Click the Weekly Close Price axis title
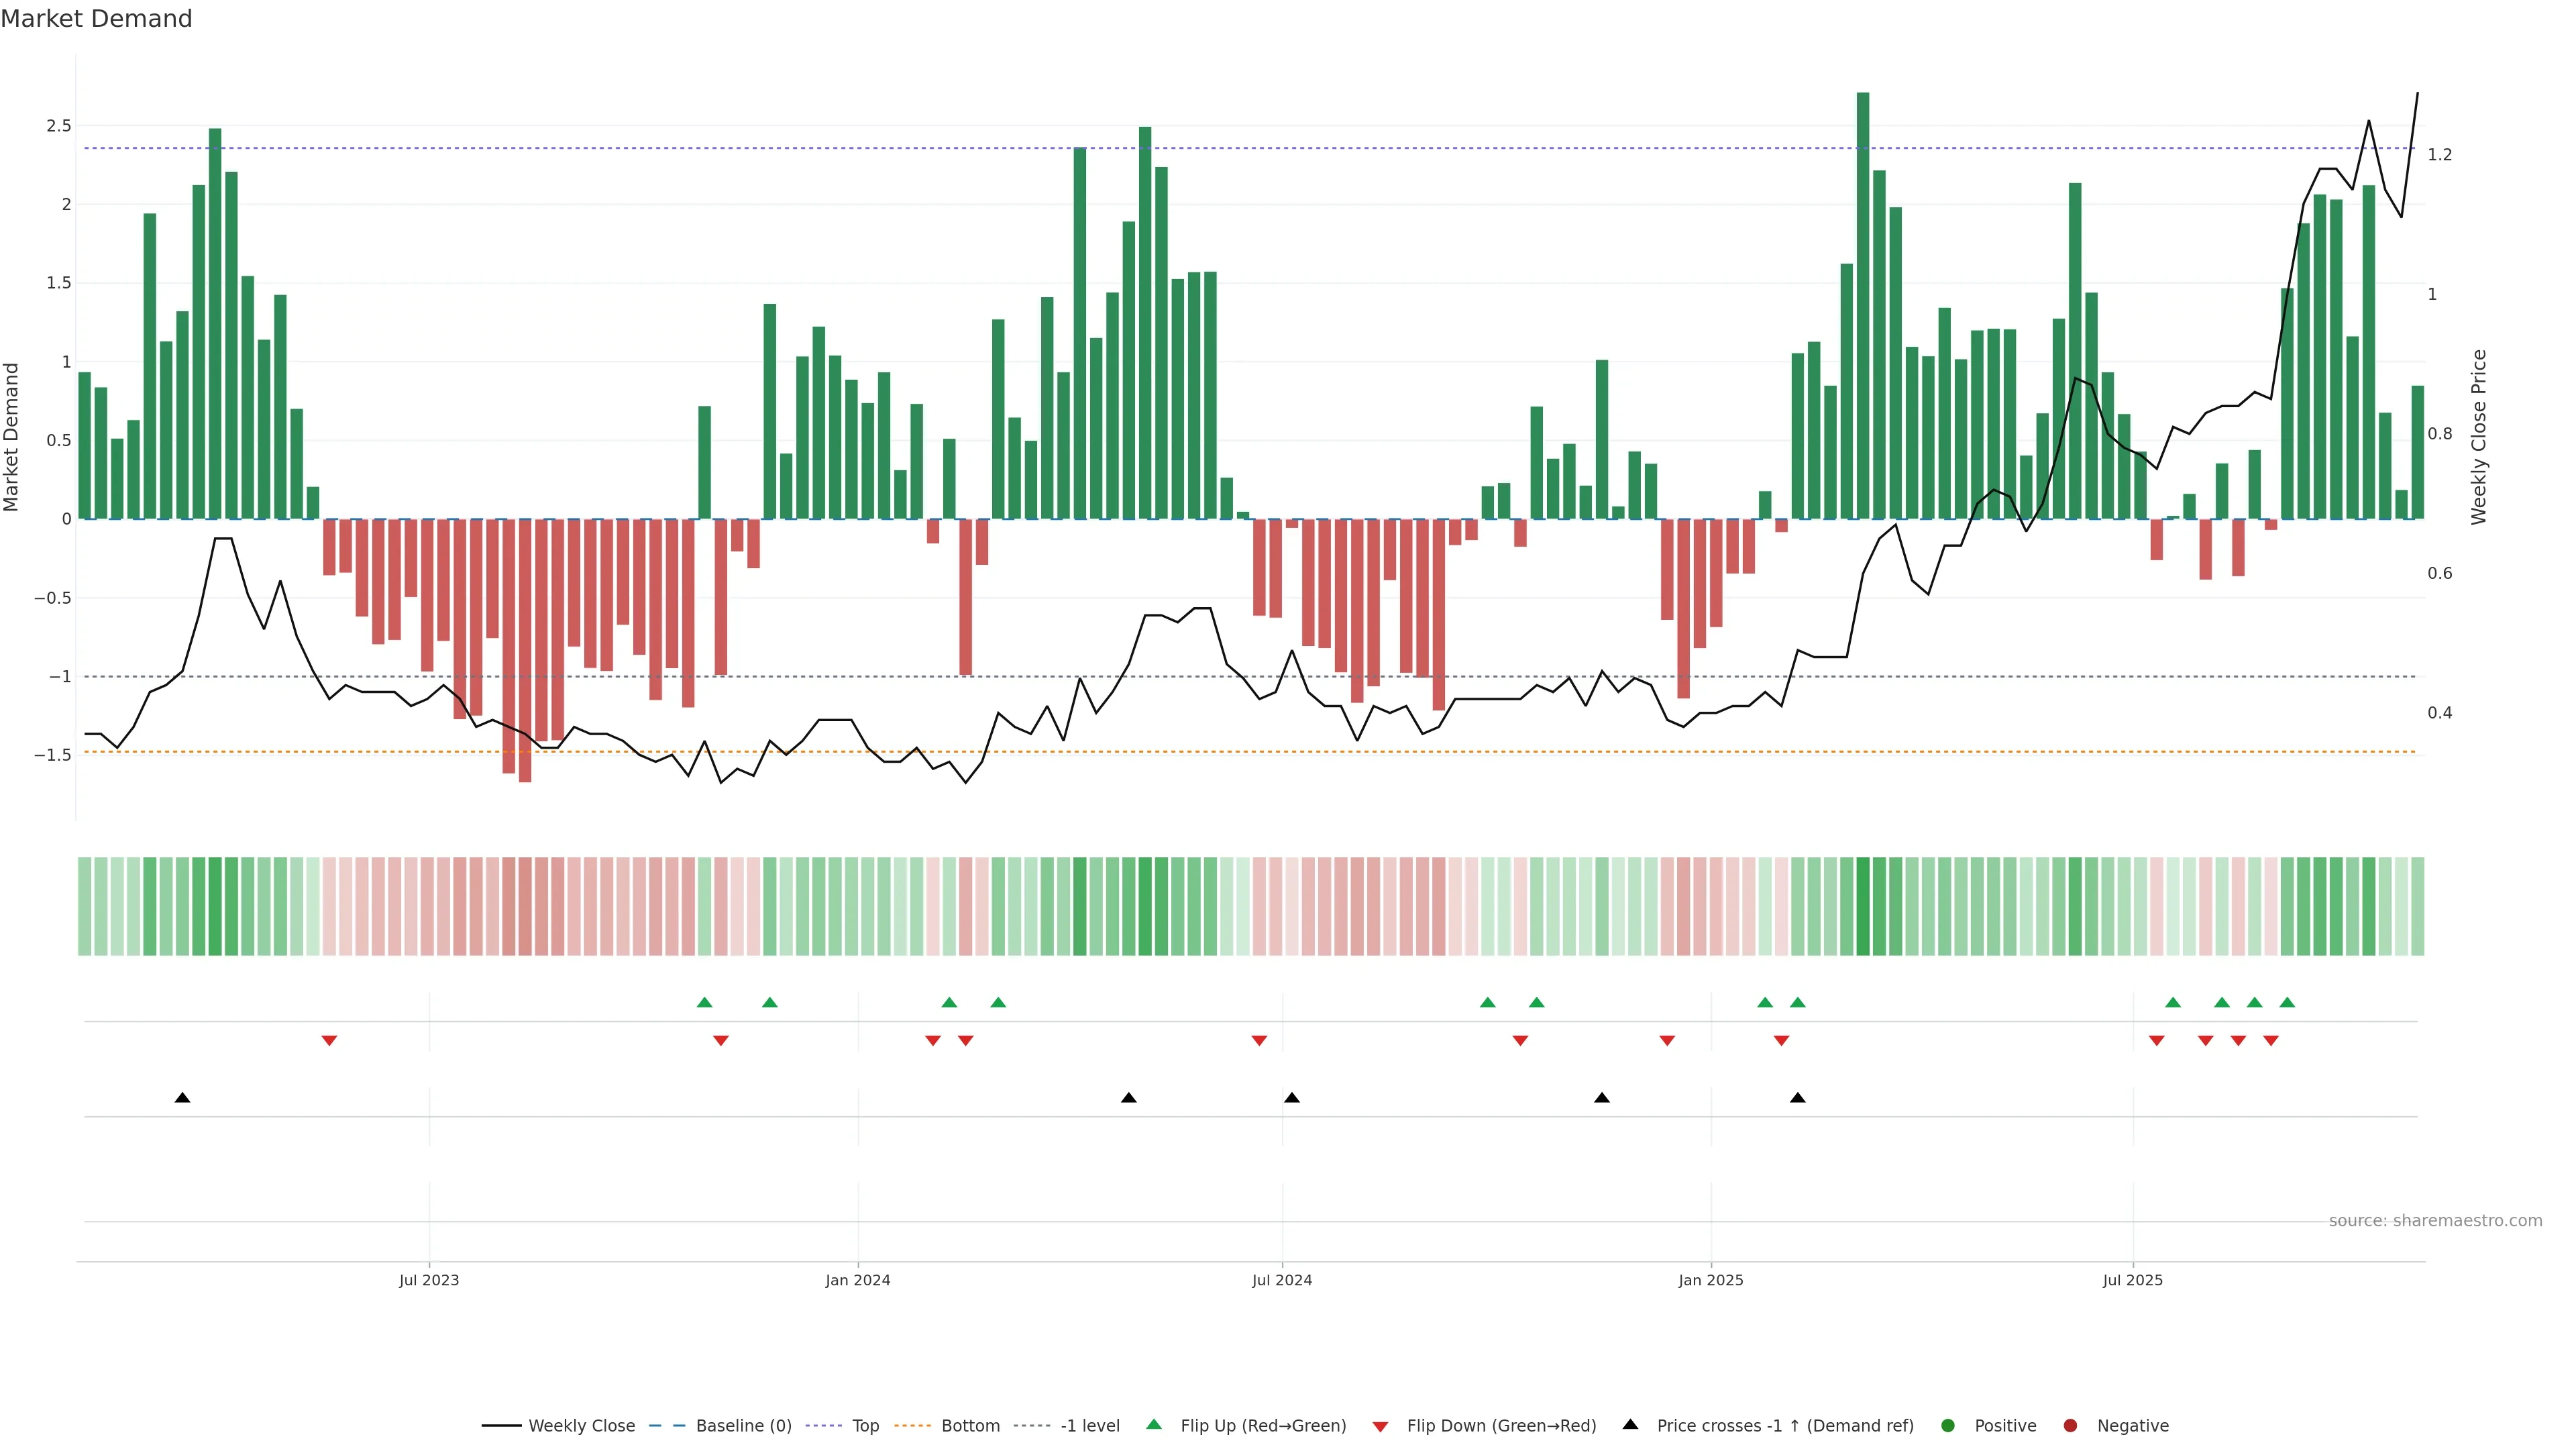Viewport: 2576px width, 1449px height. tap(2478, 437)
